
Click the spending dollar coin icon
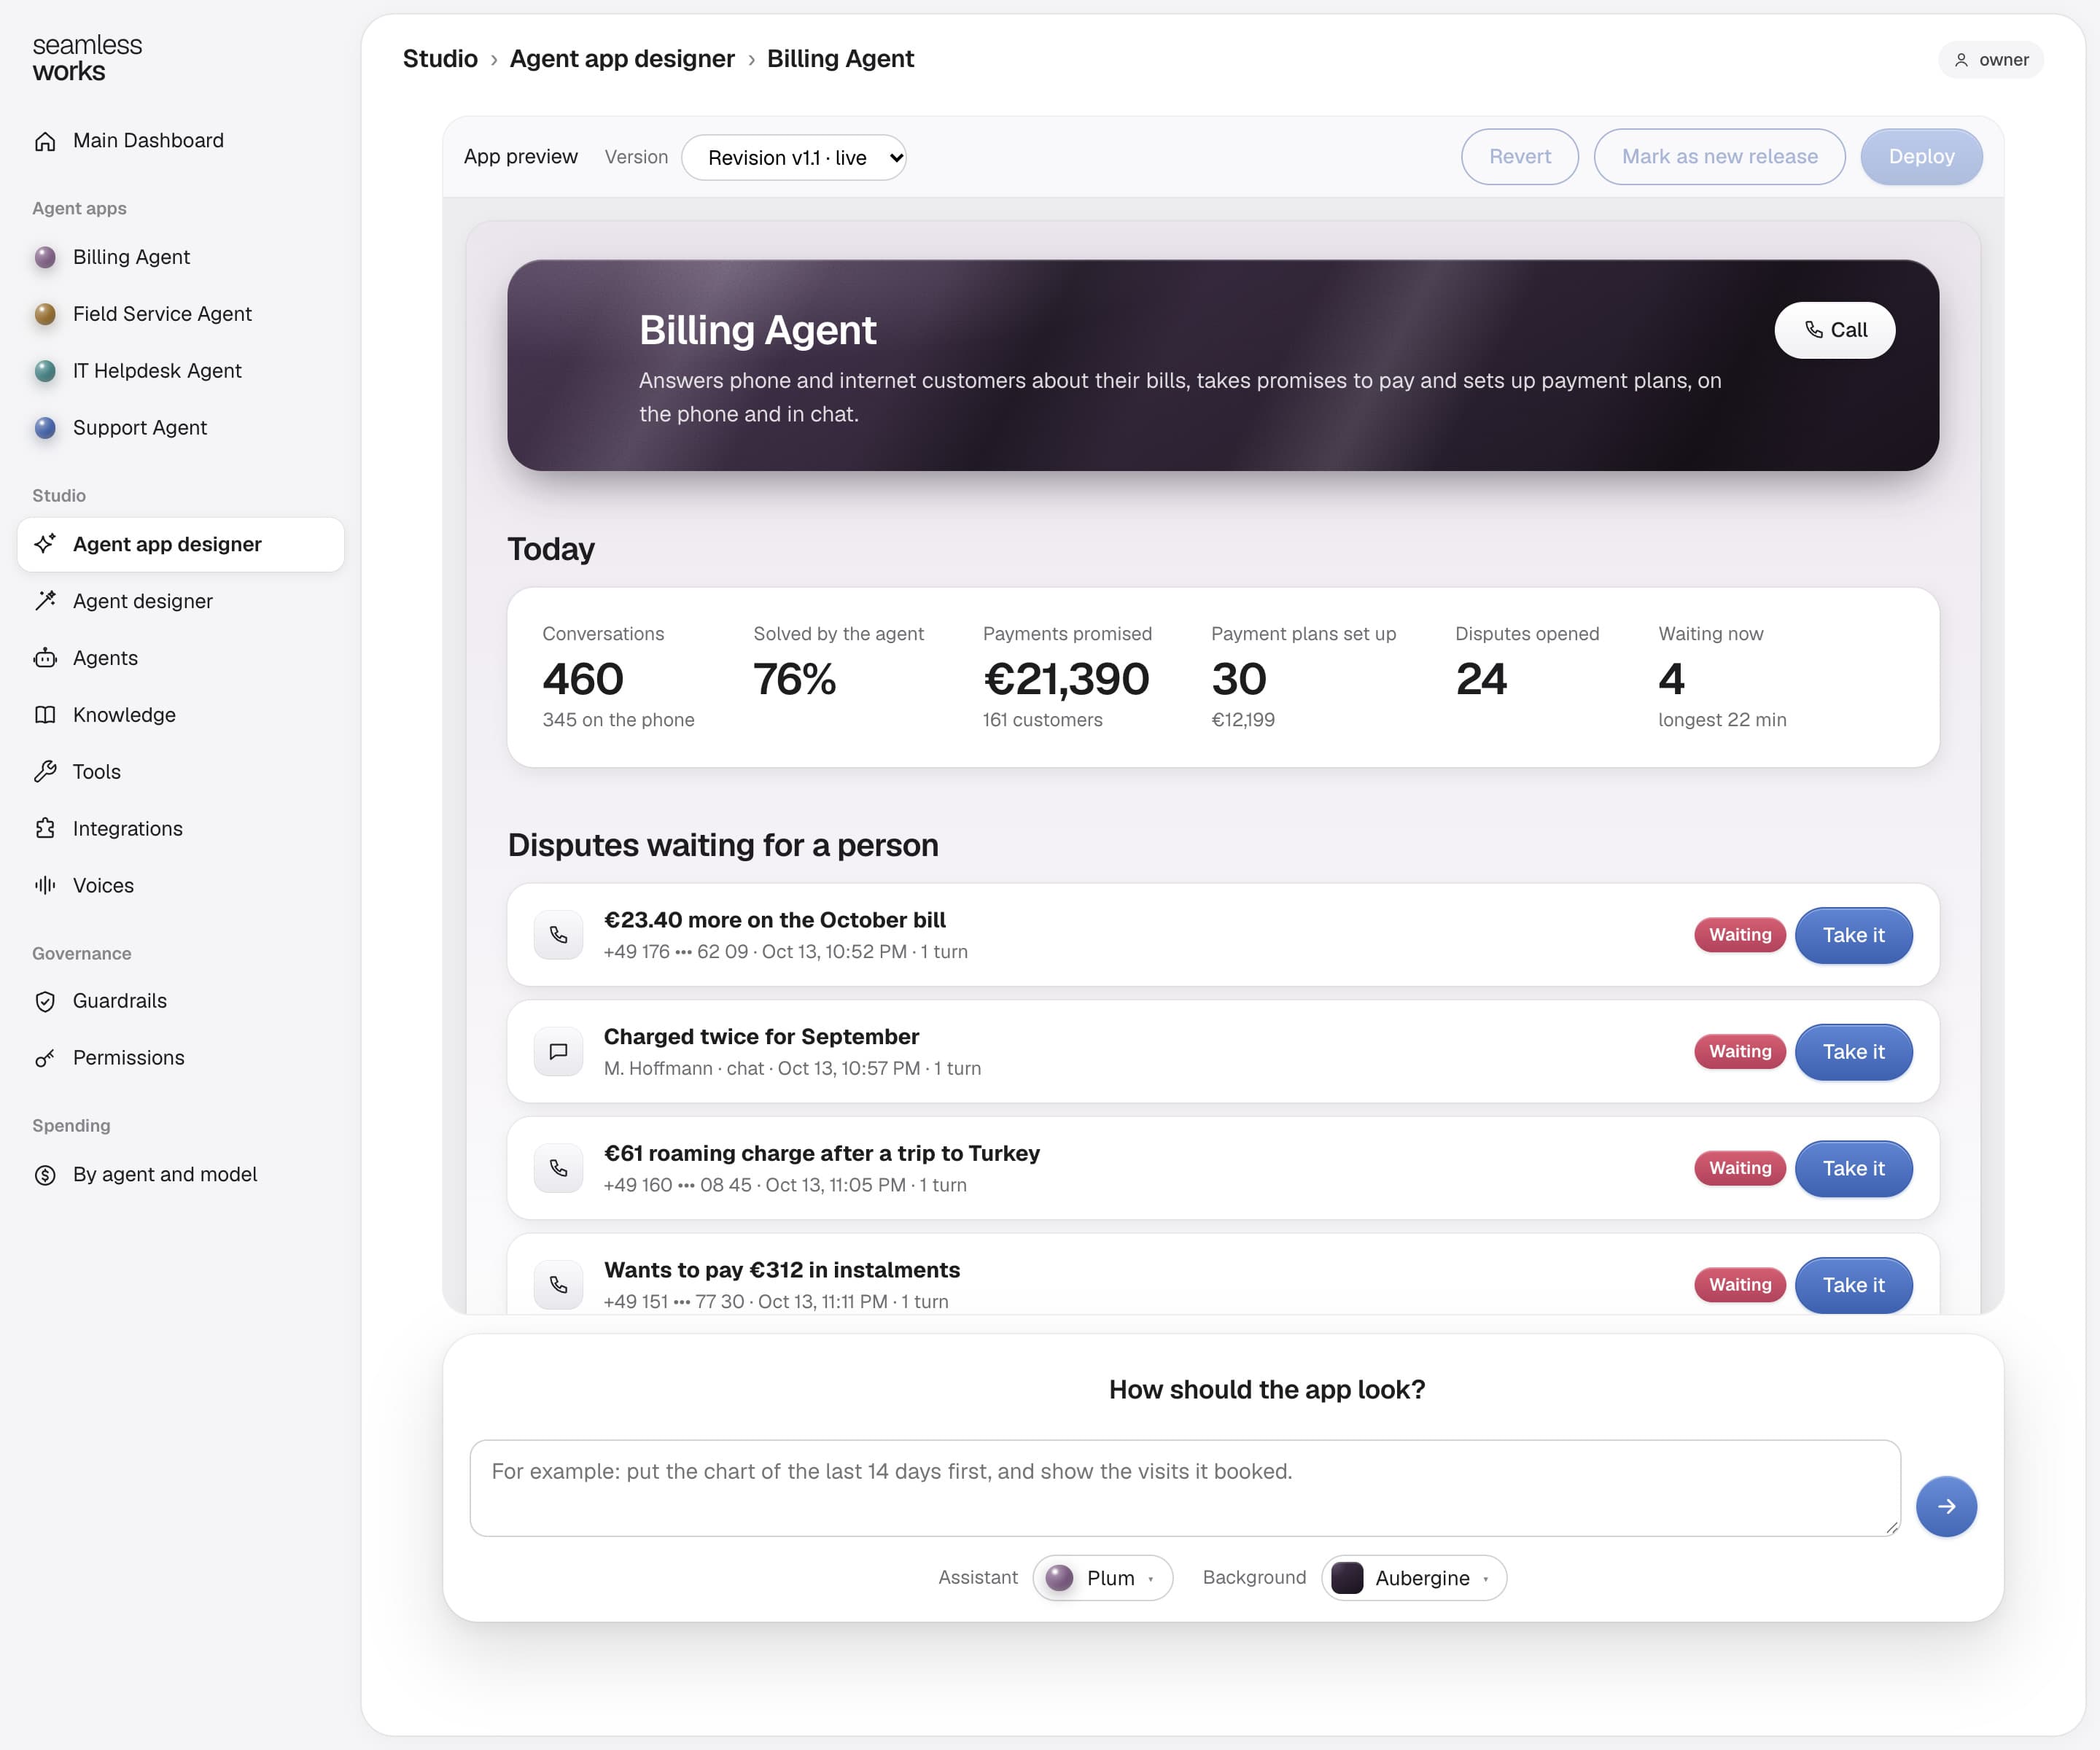point(45,1175)
